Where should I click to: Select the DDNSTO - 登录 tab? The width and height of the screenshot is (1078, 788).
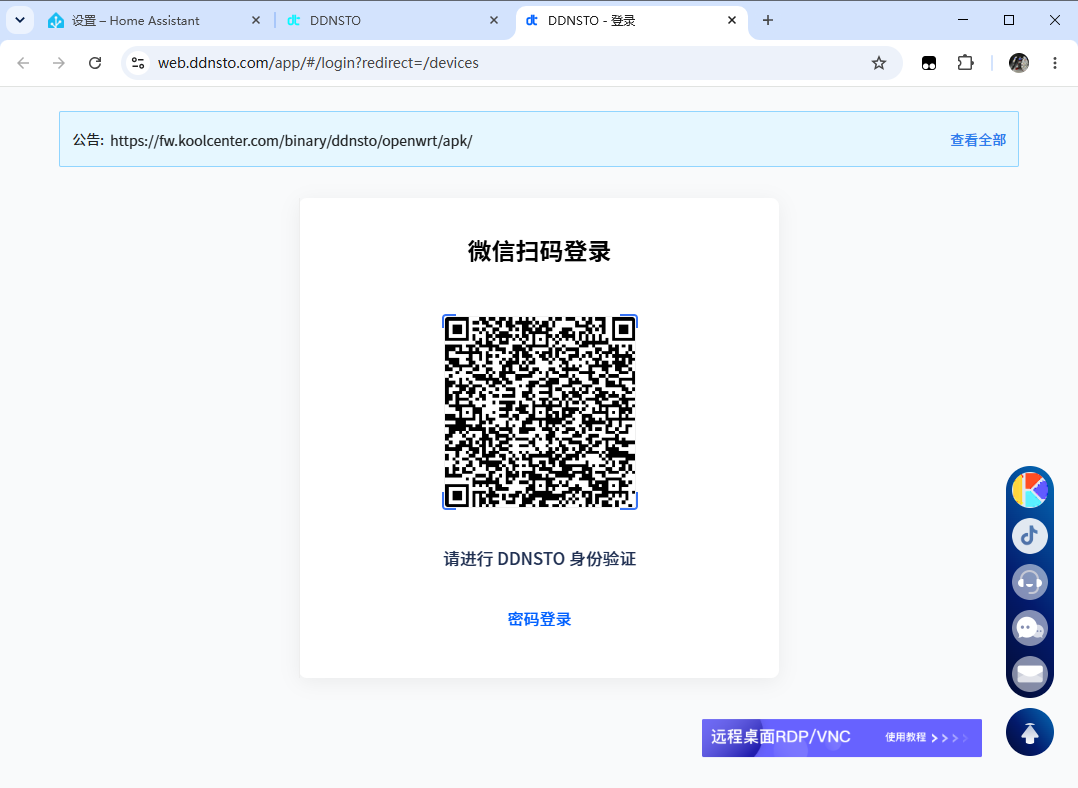[x=631, y=21]
